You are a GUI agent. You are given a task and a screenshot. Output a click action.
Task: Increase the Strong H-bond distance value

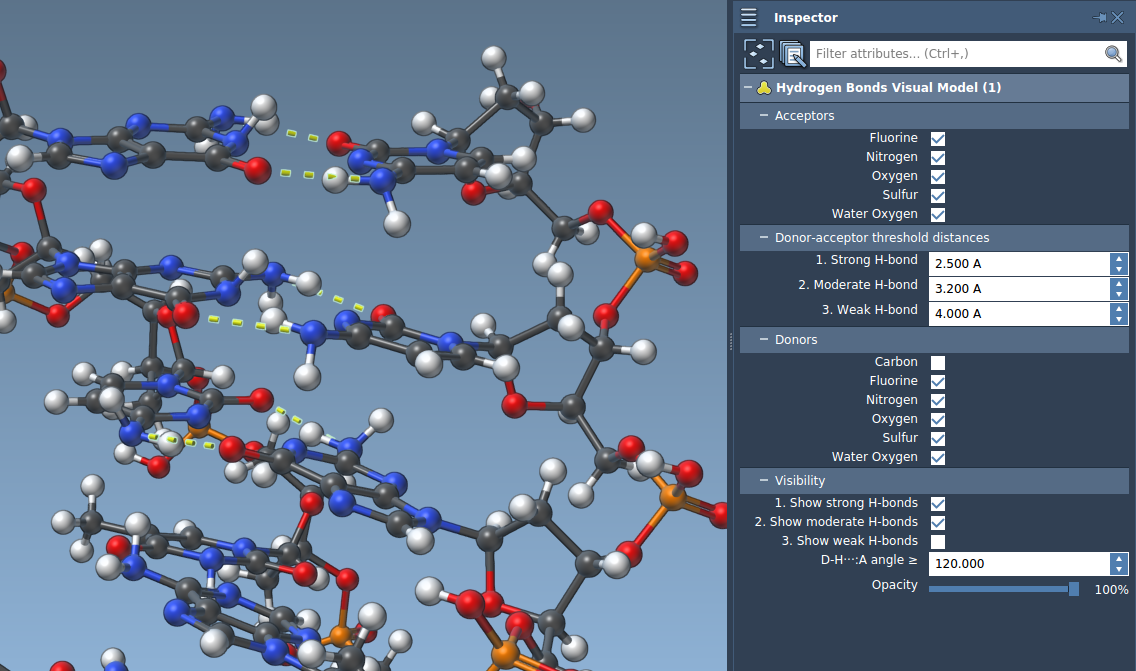[x=1119, y=258]
